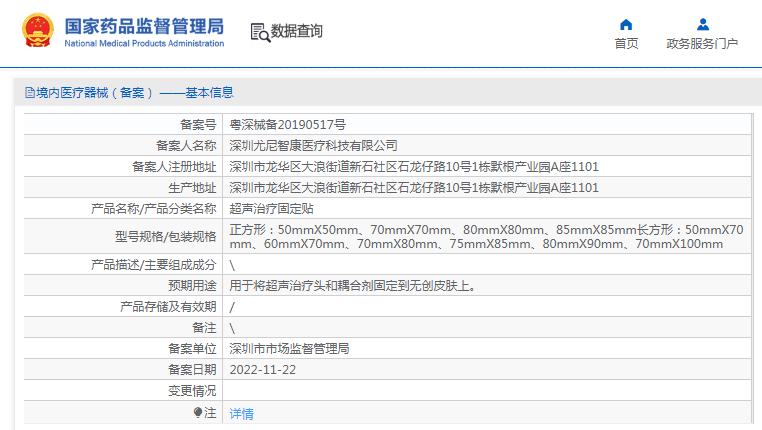Open the 详情 link
The width and height of the screenshot is (762, 430).
click(242, 413)
